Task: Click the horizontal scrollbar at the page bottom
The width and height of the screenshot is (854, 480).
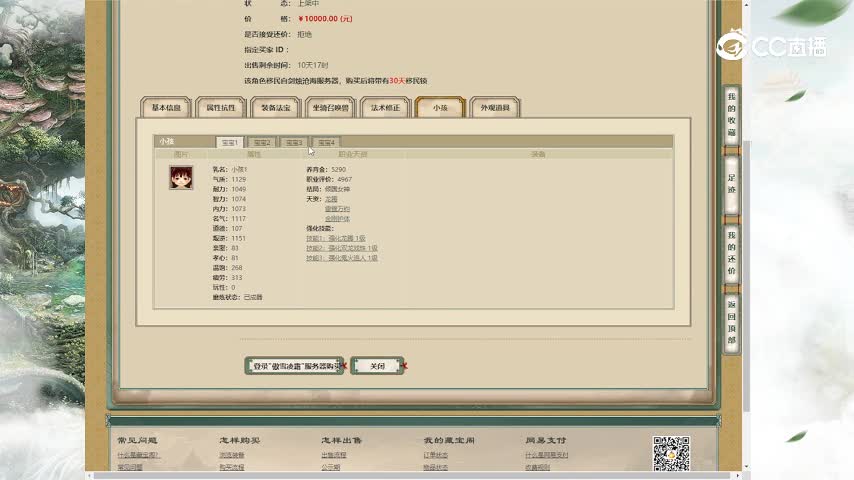Action: (x=413, y=476)
